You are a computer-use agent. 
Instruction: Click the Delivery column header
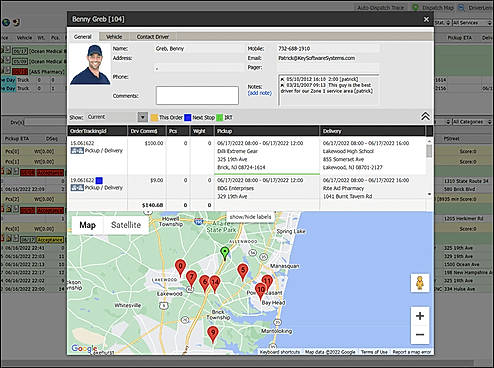point(373,131)
